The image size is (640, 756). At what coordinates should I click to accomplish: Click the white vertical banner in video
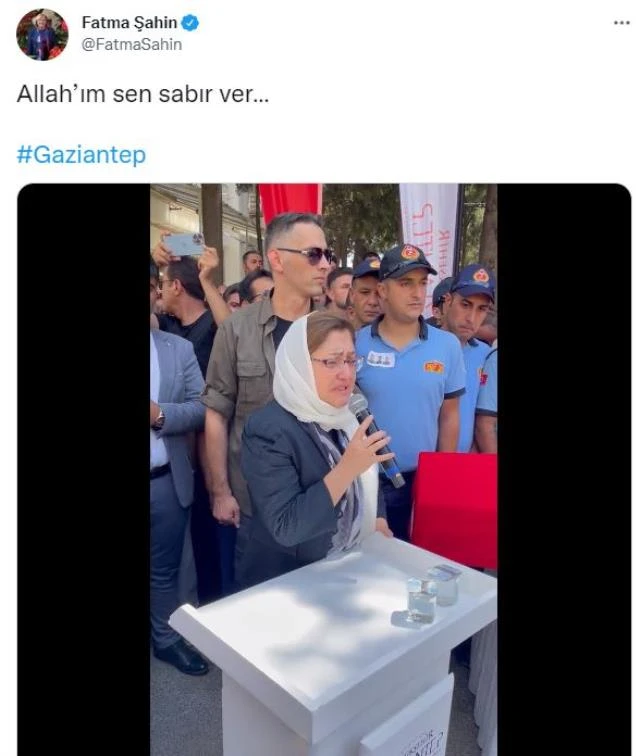(429, 230)
